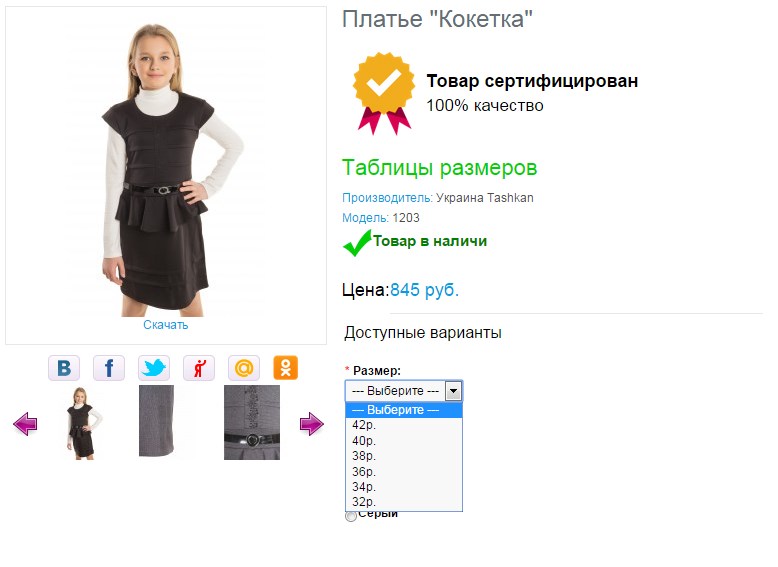Click the left purple gallery arrow
778x567 pixels.
click(x=25, y=425)
